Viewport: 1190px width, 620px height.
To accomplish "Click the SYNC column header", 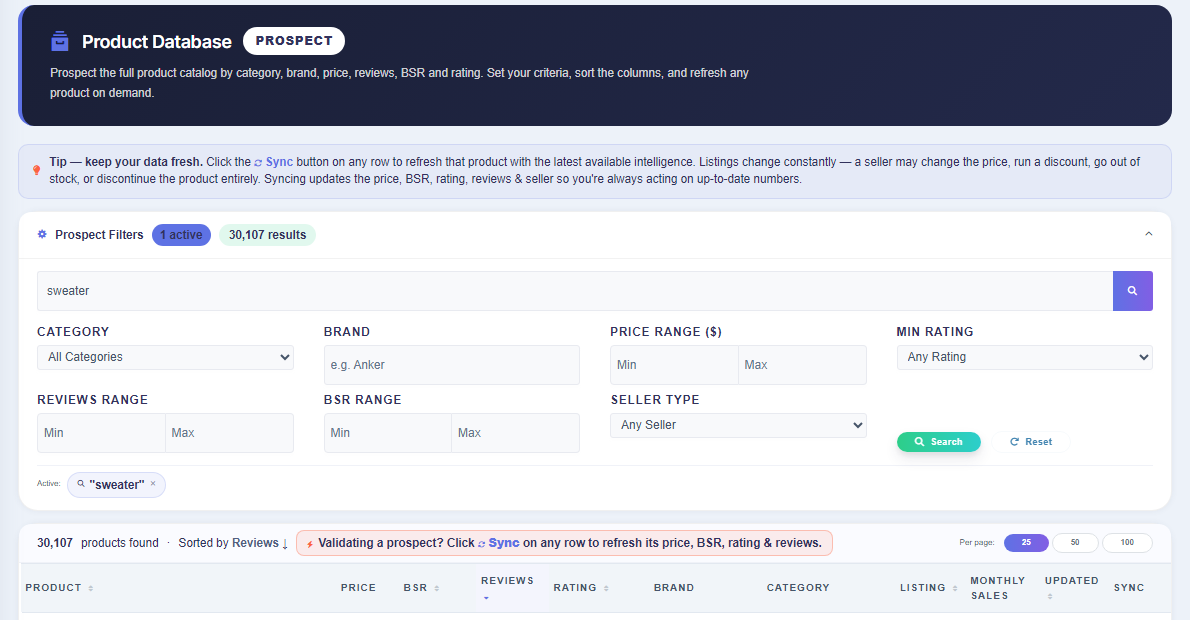I will tap(1129, 587).
